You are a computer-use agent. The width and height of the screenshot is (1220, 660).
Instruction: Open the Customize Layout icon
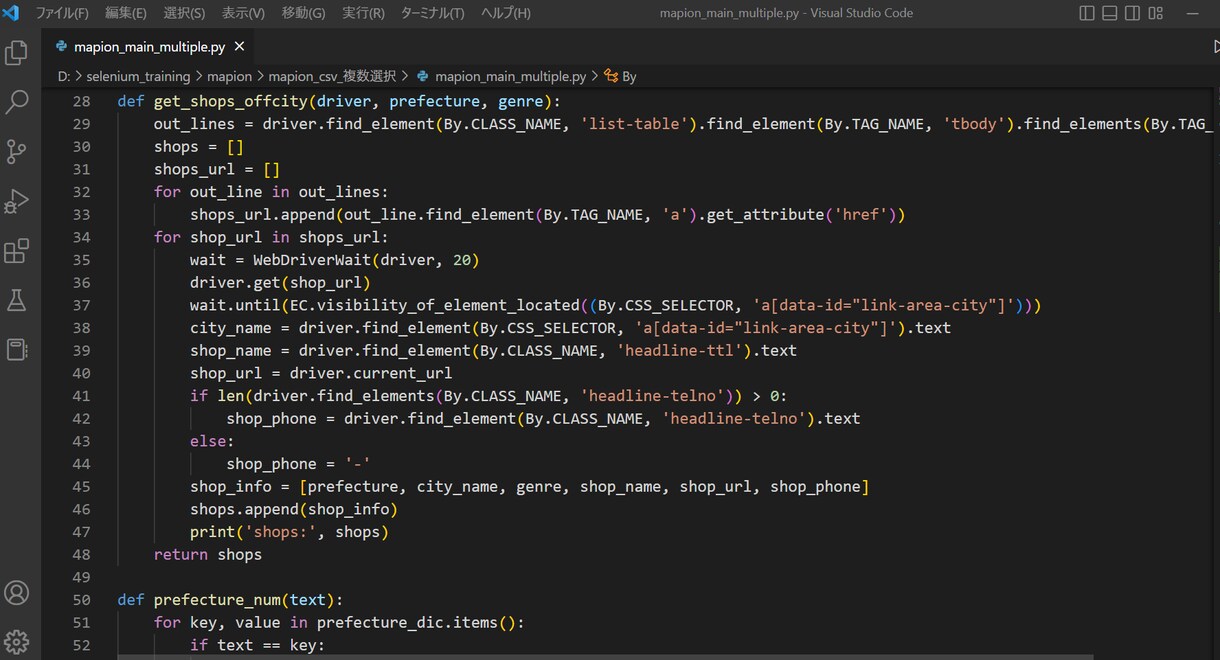pos(1155,13)
